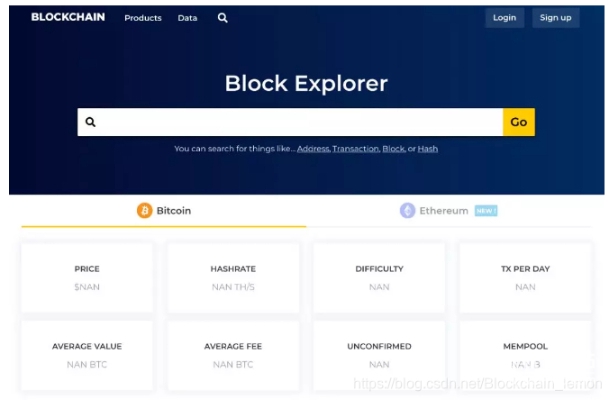Click the magnifier icon inside the search box

pyautogui.click(x=90, y=122)
